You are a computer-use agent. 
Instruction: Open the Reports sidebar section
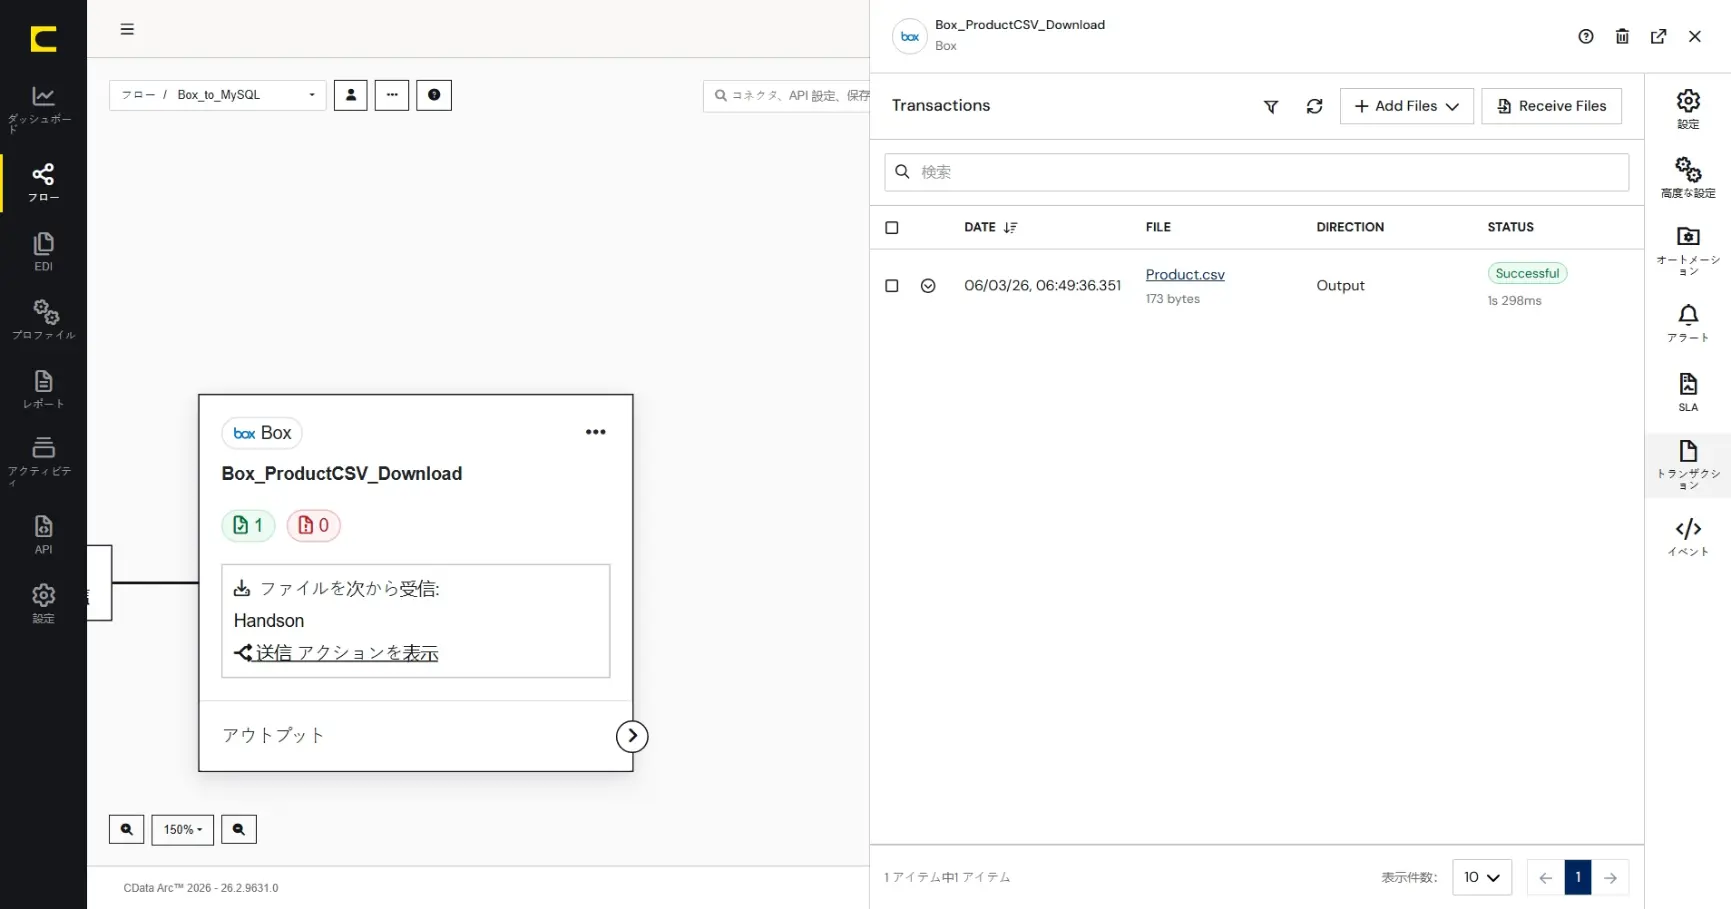(x=43, y=389)
